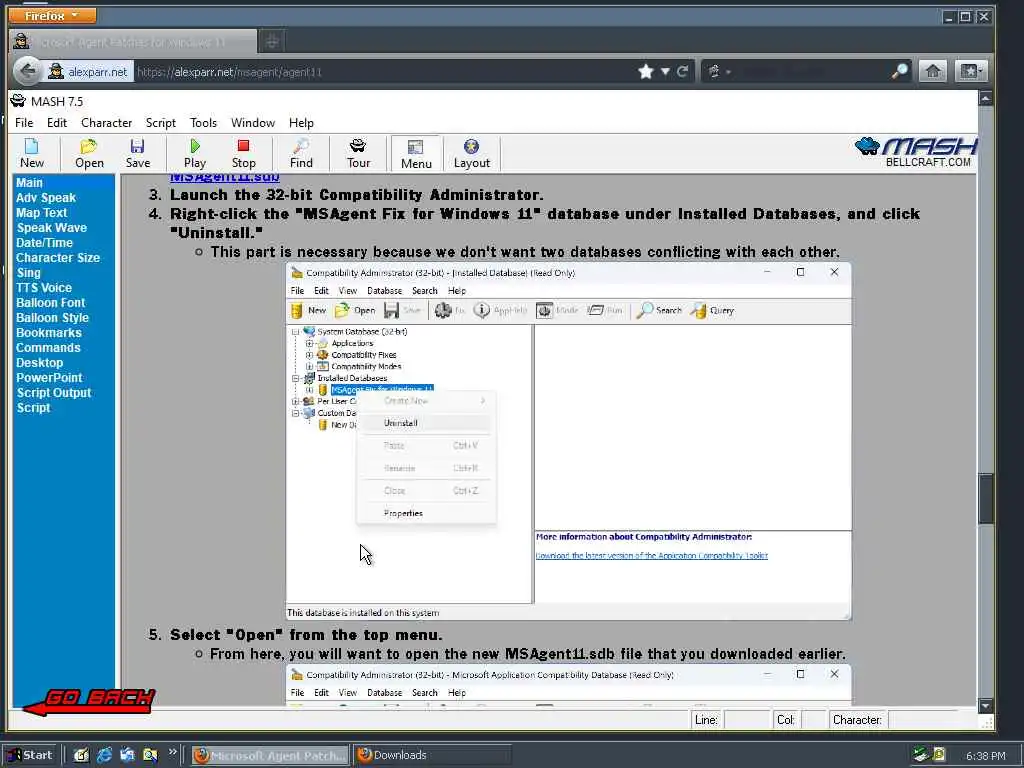
Task: Click the search magnifier icon in search box
Action: 900,71
